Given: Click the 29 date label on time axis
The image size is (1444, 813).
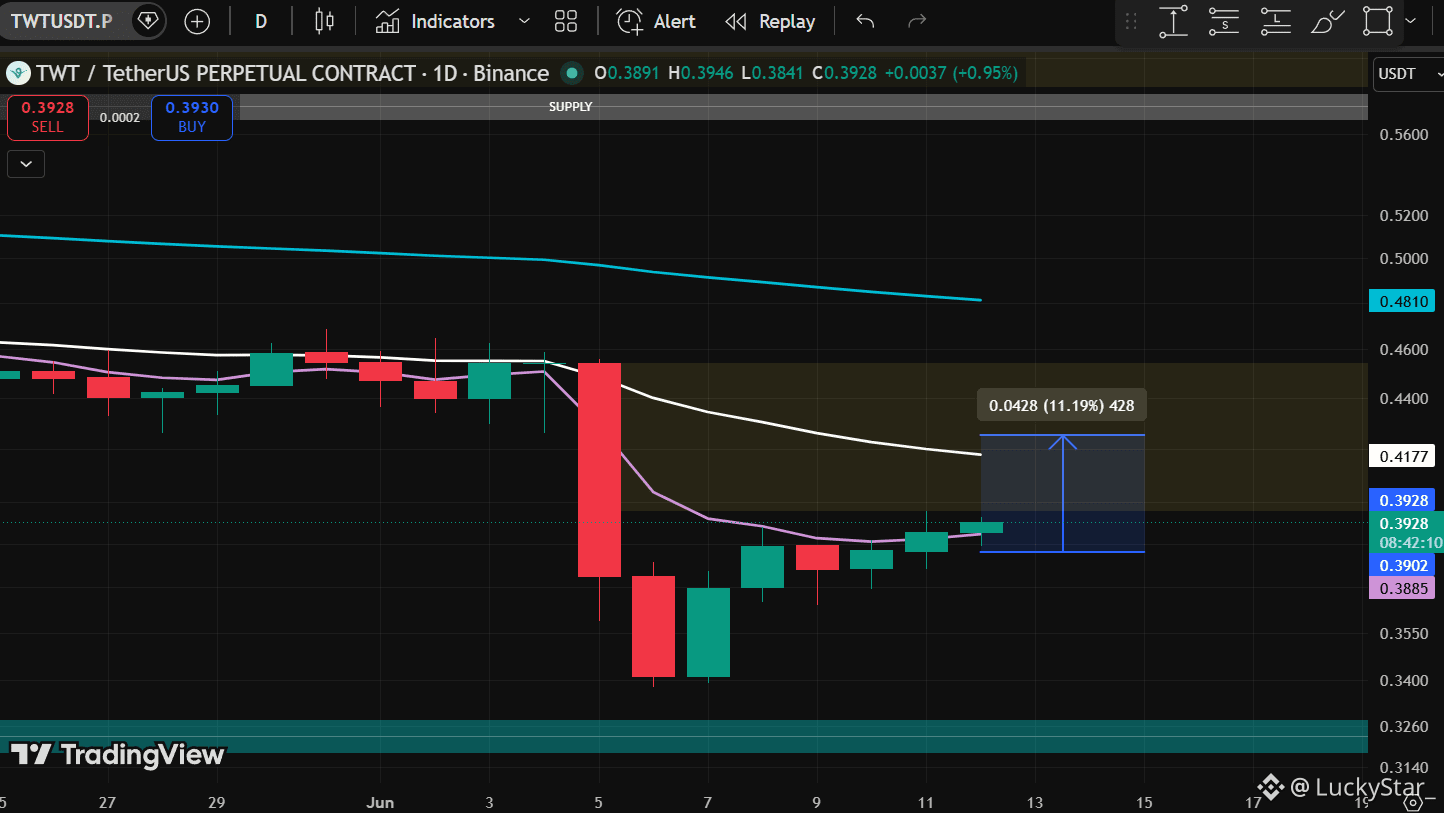Looking at the screenshot, I should click(x=216, y=802).
